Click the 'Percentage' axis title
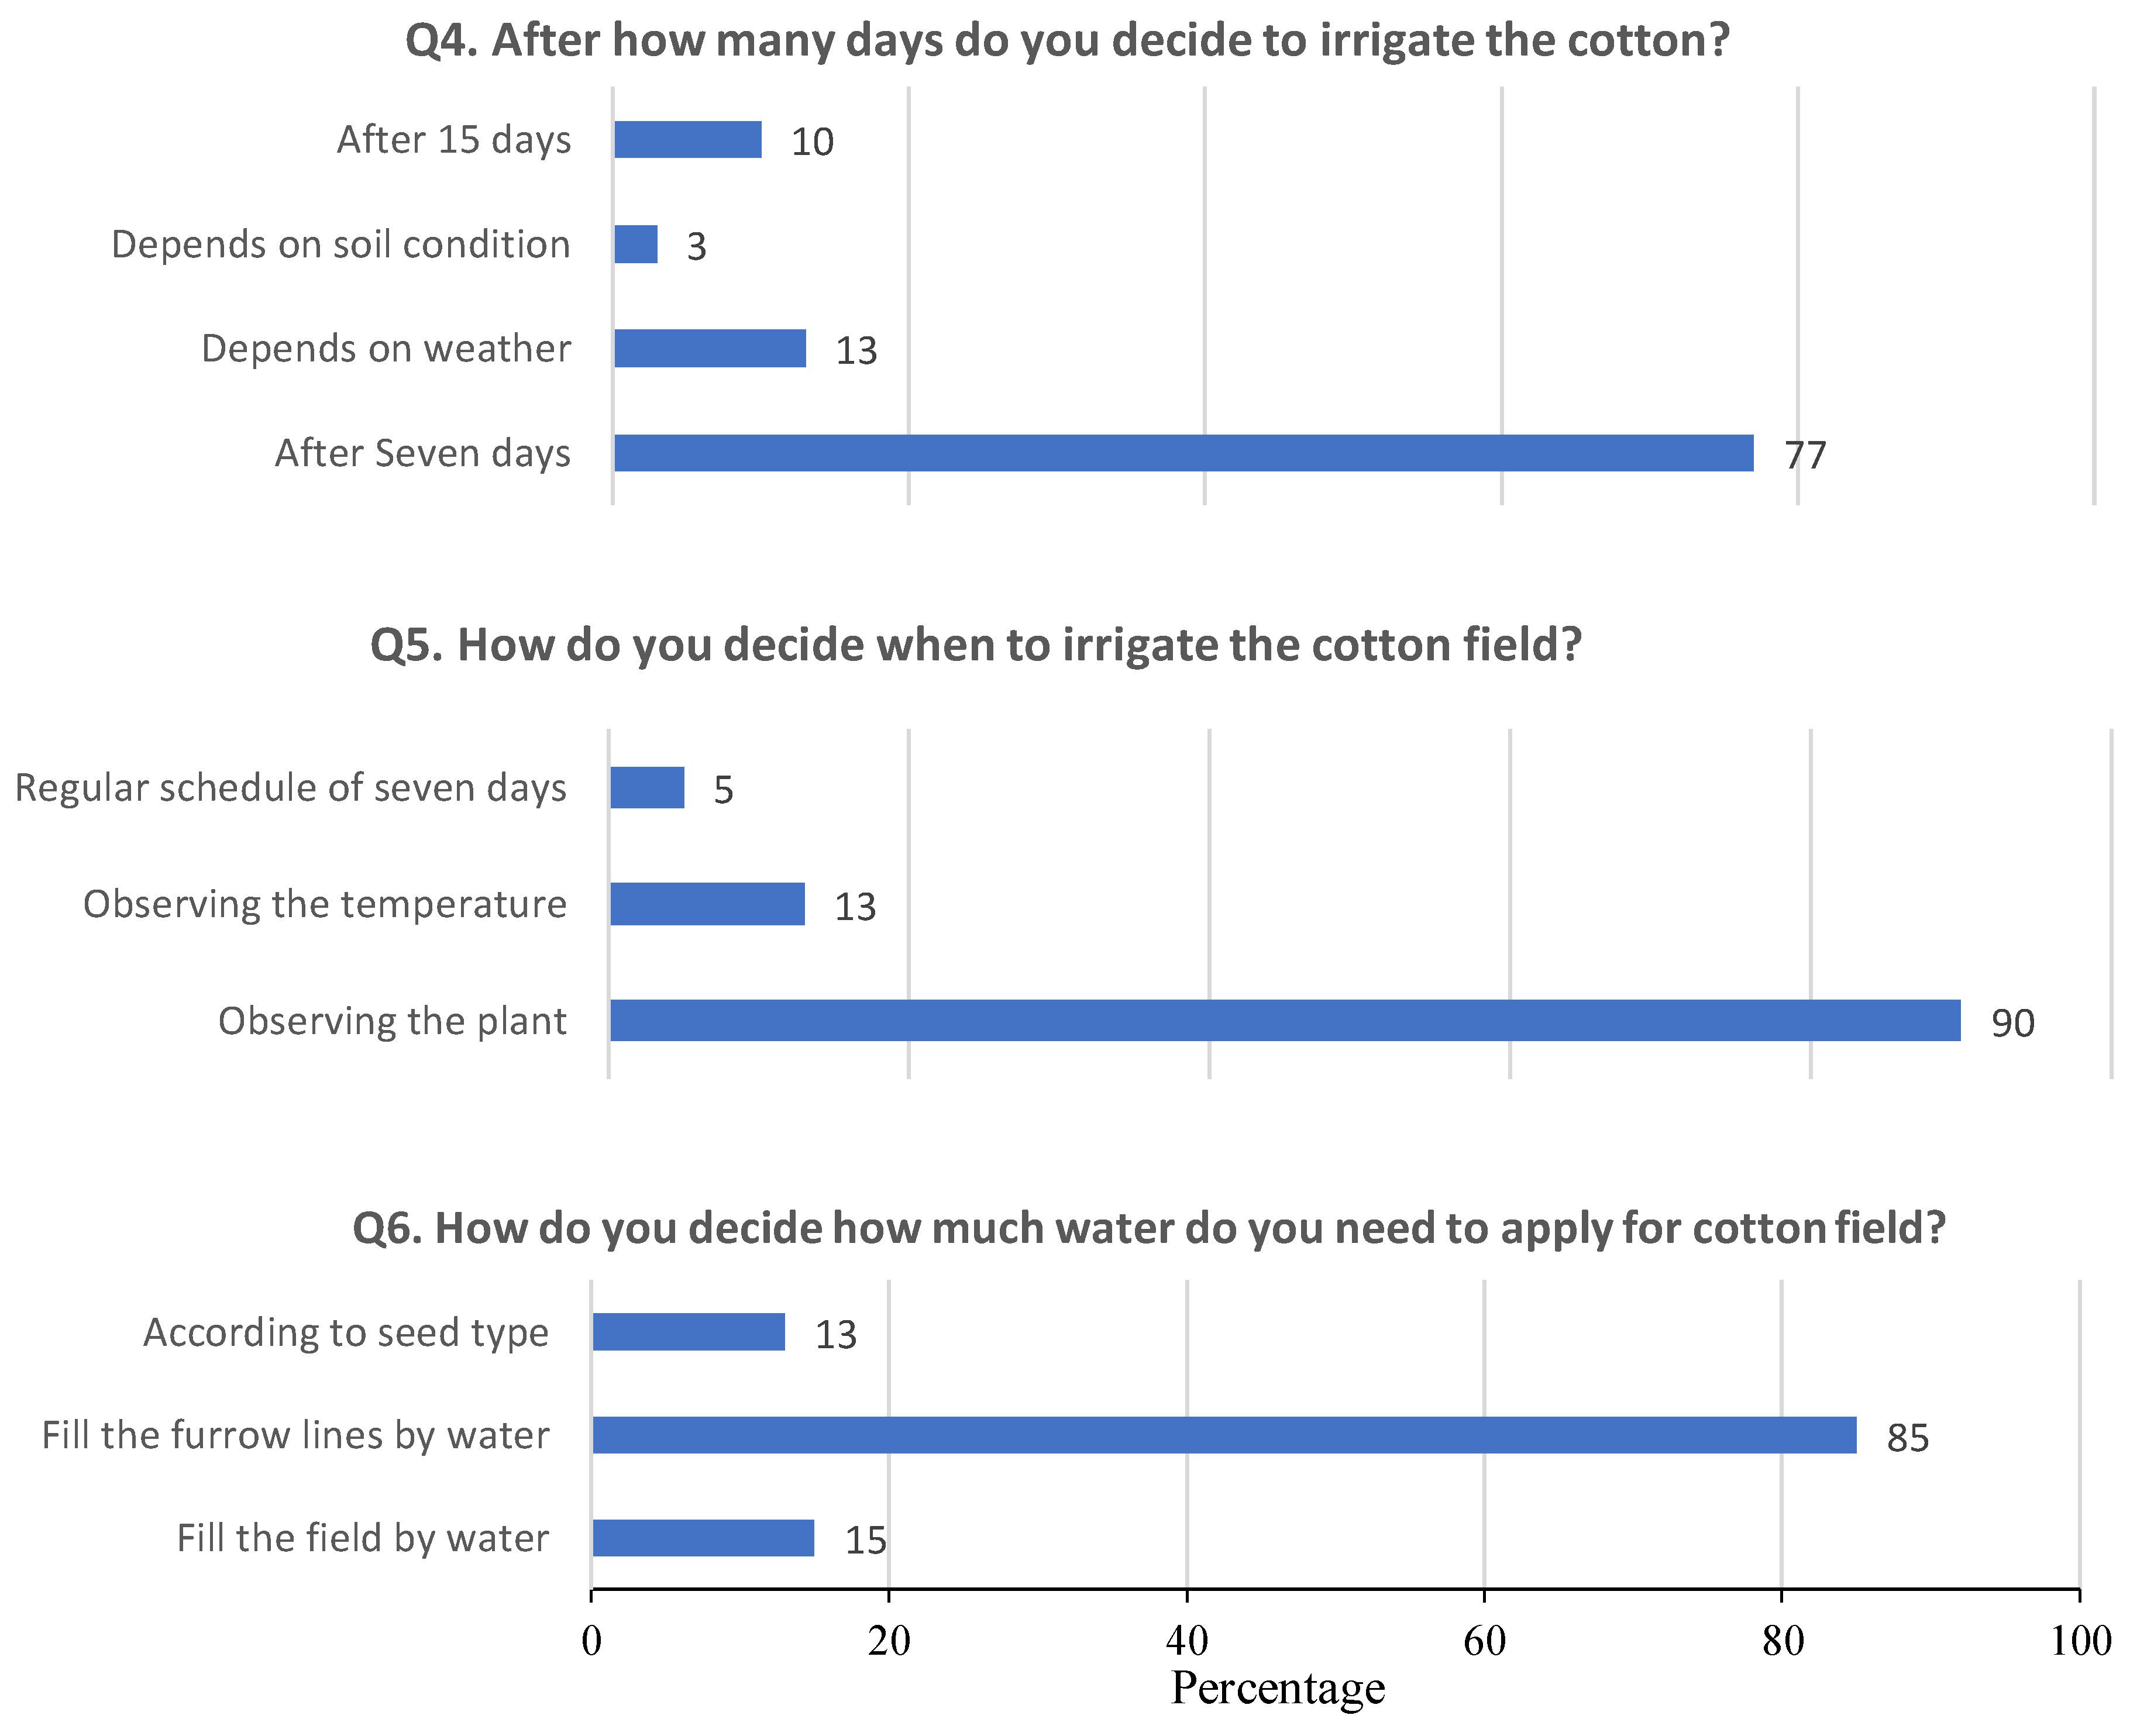The height and width of the screenshot is (1736, 2154). coord(1277,1688)
